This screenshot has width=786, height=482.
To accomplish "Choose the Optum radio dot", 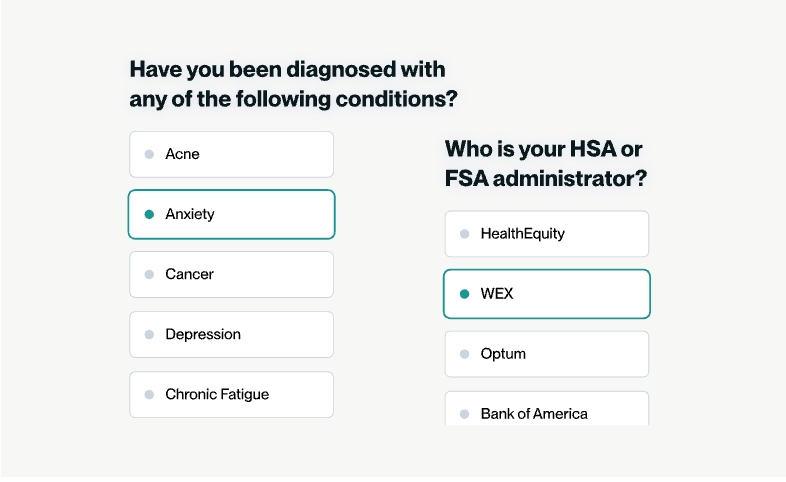I will 464,354.
